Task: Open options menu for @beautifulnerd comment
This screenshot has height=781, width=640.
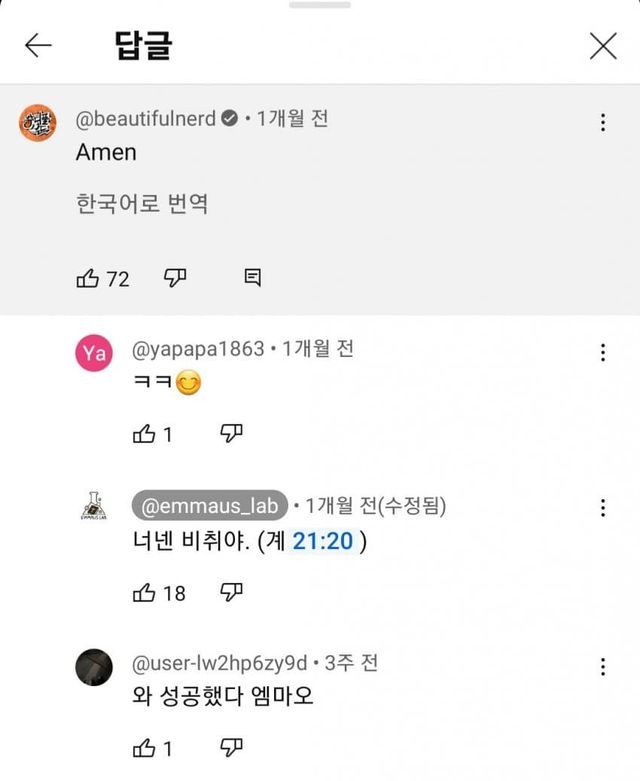Action: (x=603, y=122)
